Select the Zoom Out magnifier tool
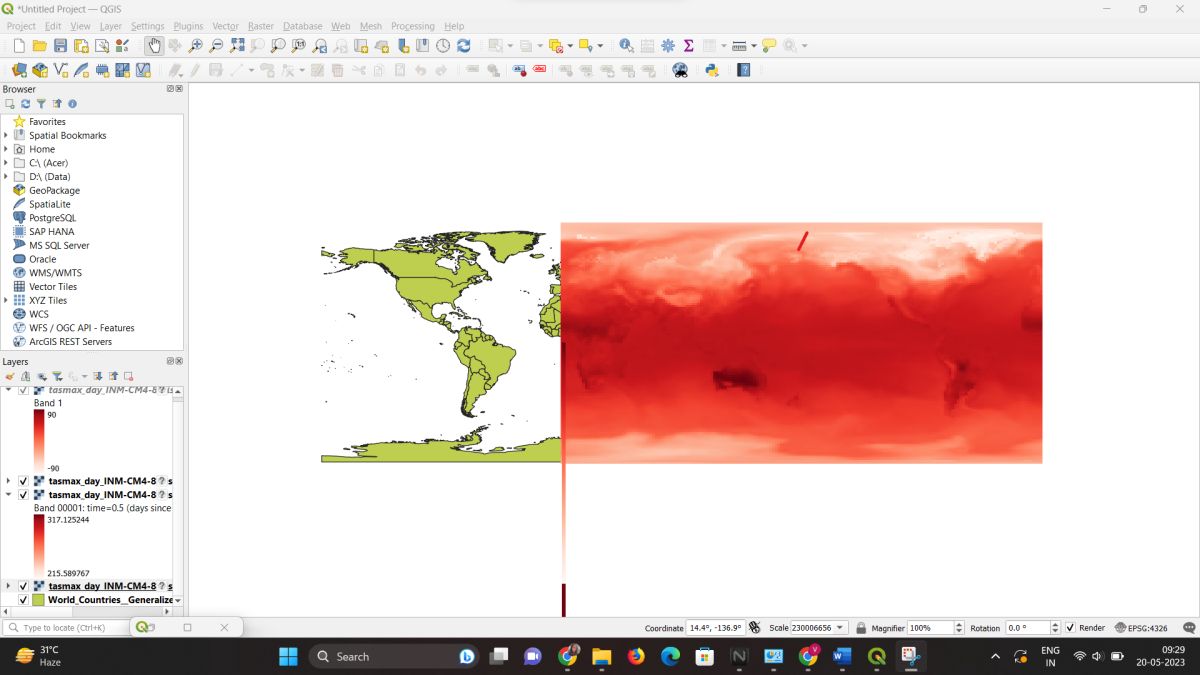1200x675 pixels. click(215, 46)
